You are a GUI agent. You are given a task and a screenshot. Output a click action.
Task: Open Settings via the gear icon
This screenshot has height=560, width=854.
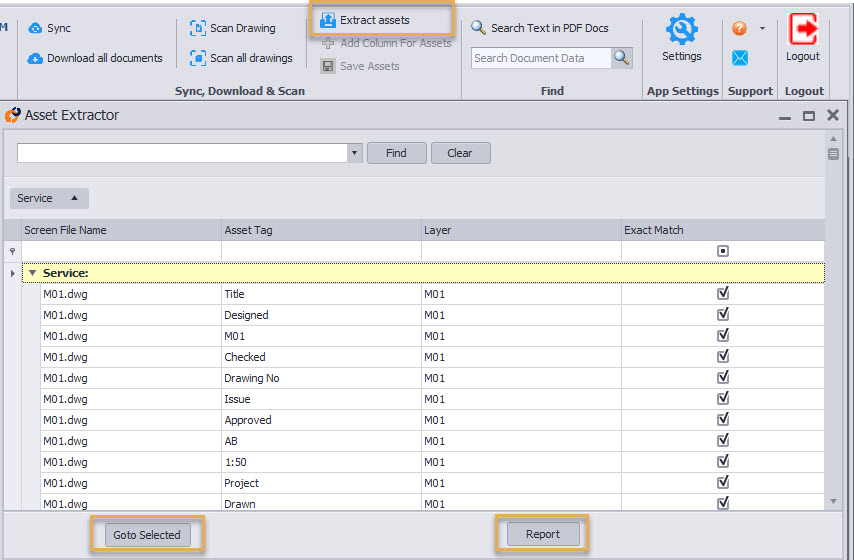point(681,29)
